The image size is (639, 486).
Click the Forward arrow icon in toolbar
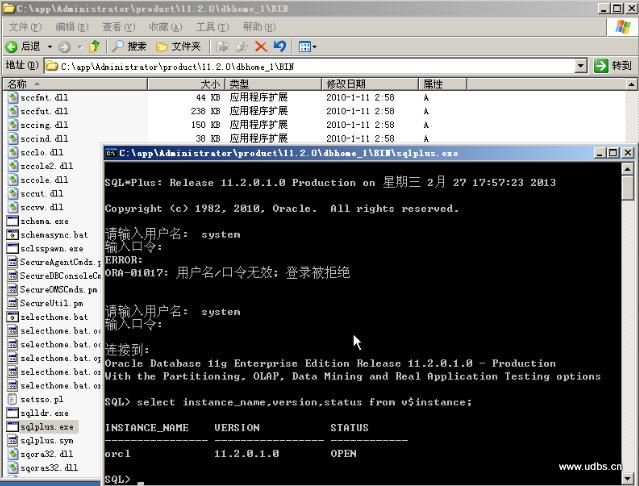click(64, 47)
